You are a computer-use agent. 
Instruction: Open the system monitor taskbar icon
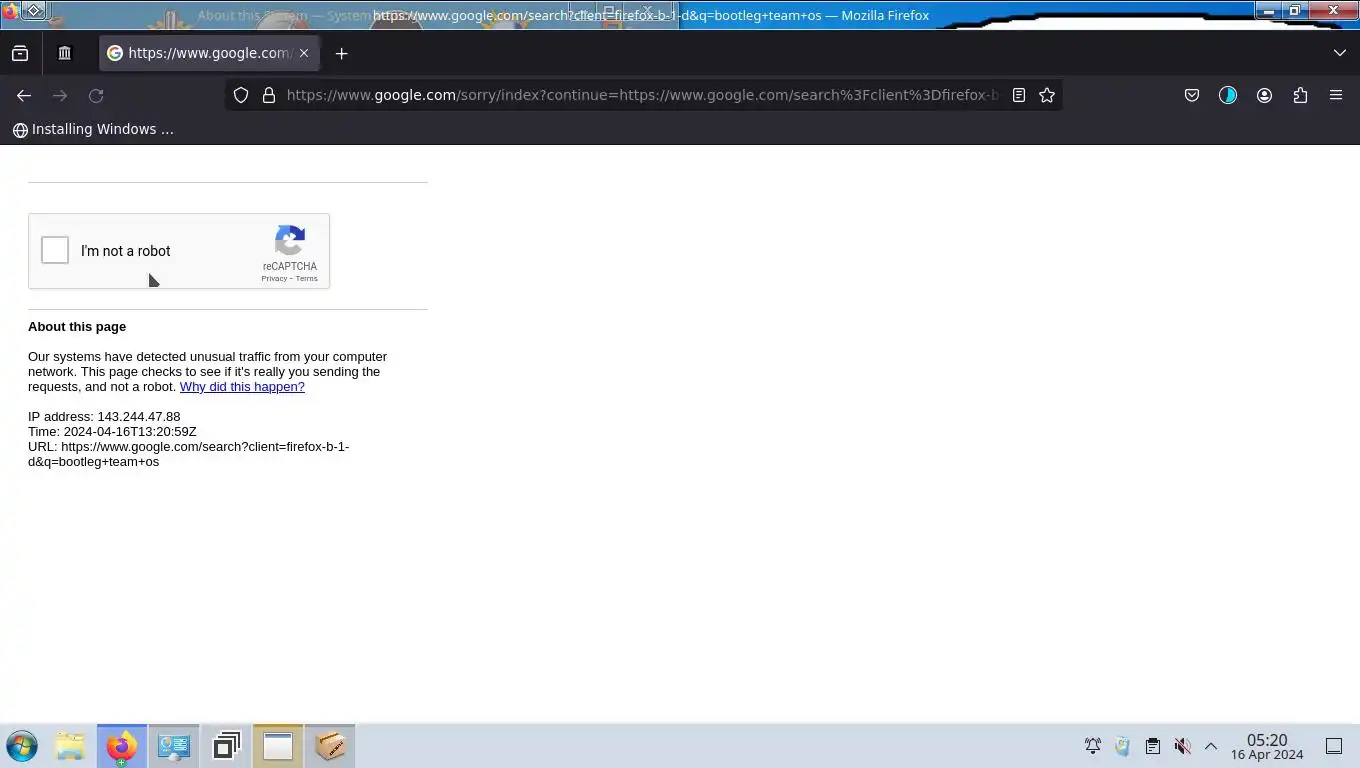point(174,746)
